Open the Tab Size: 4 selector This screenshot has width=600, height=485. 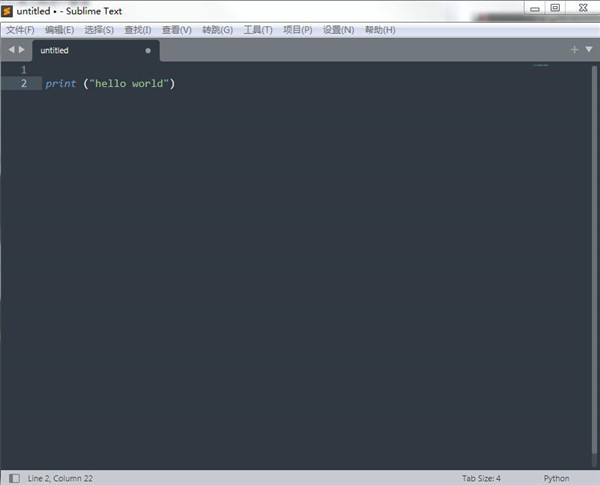click(x=481, y=478)
